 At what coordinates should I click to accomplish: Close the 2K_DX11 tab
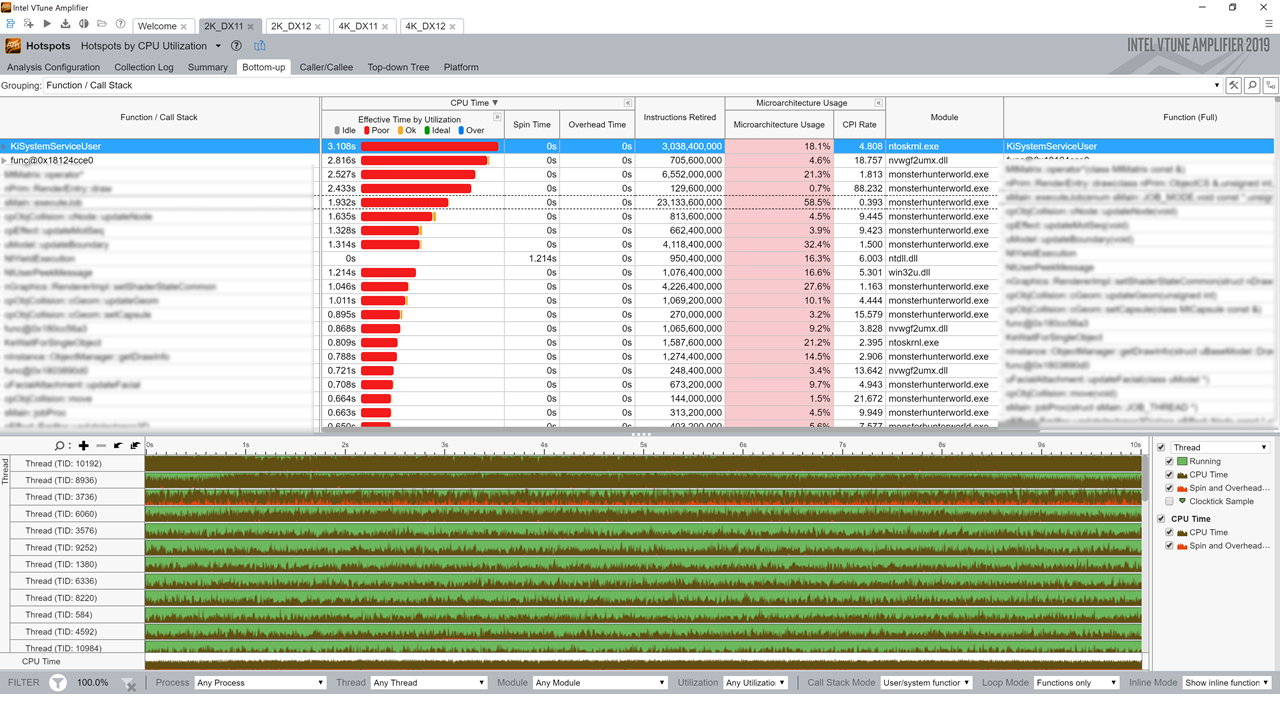click(250, 26)
